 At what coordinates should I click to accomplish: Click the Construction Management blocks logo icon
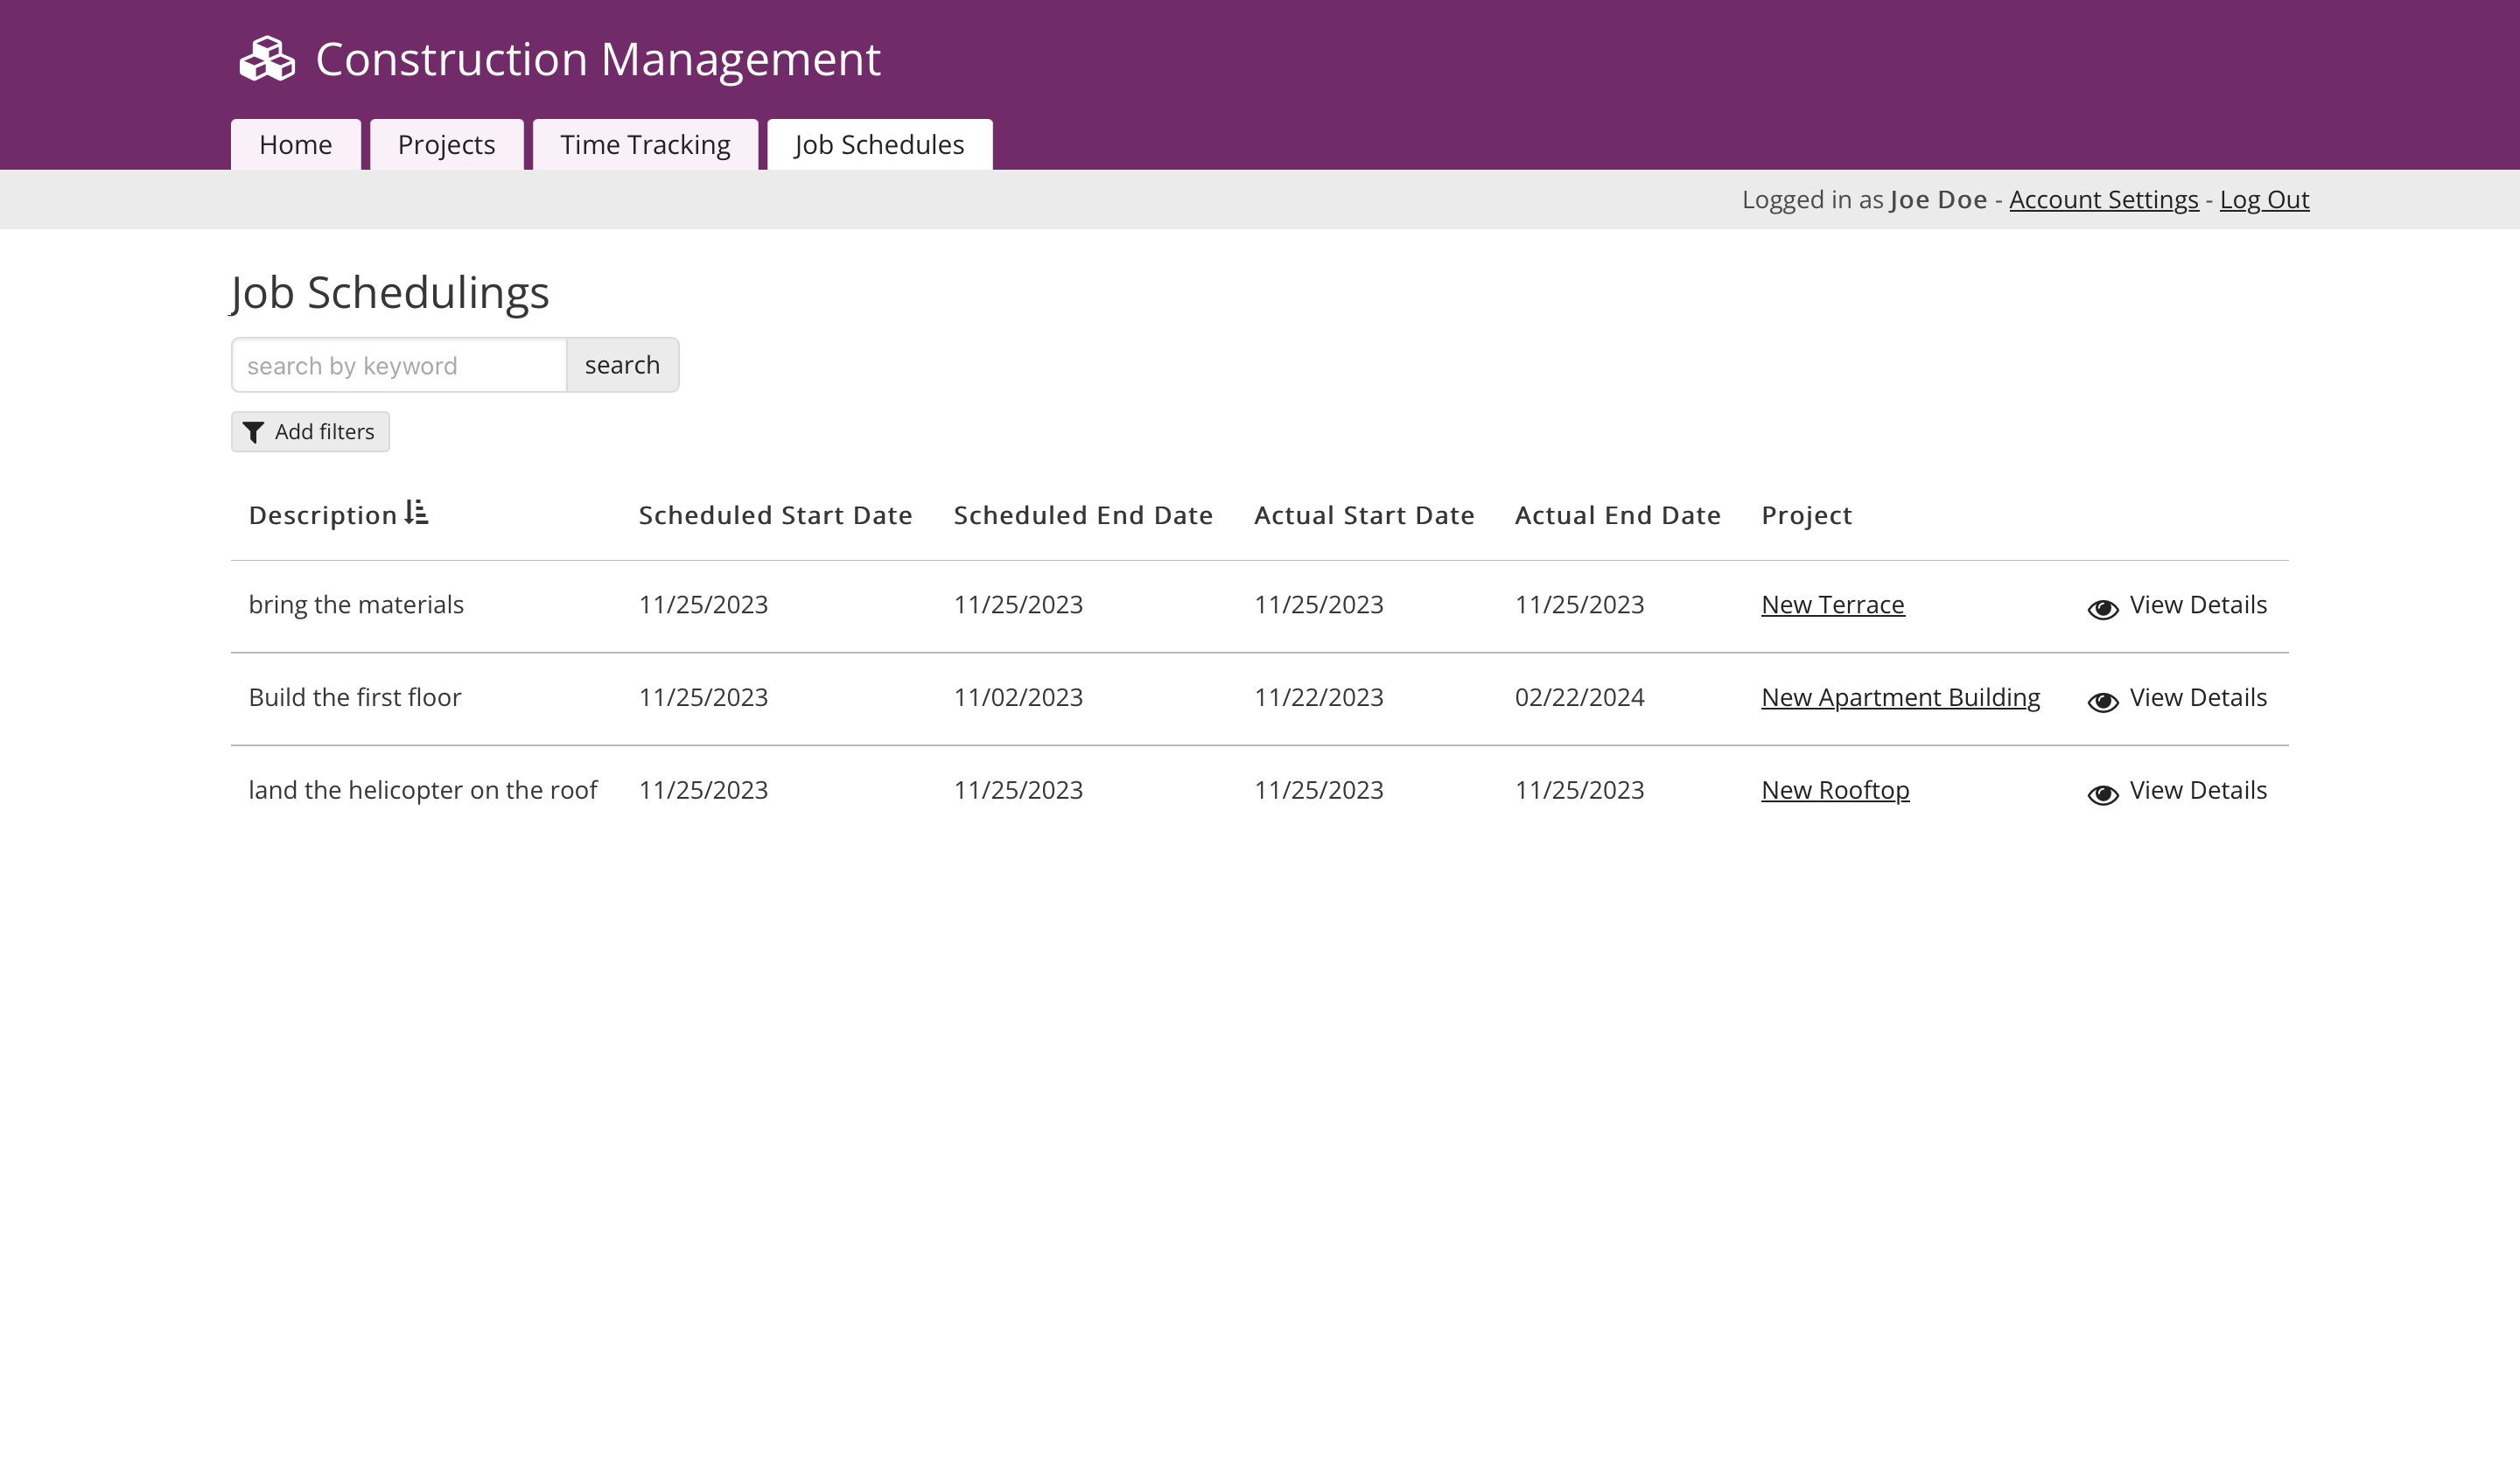click(x=265, y=59)
